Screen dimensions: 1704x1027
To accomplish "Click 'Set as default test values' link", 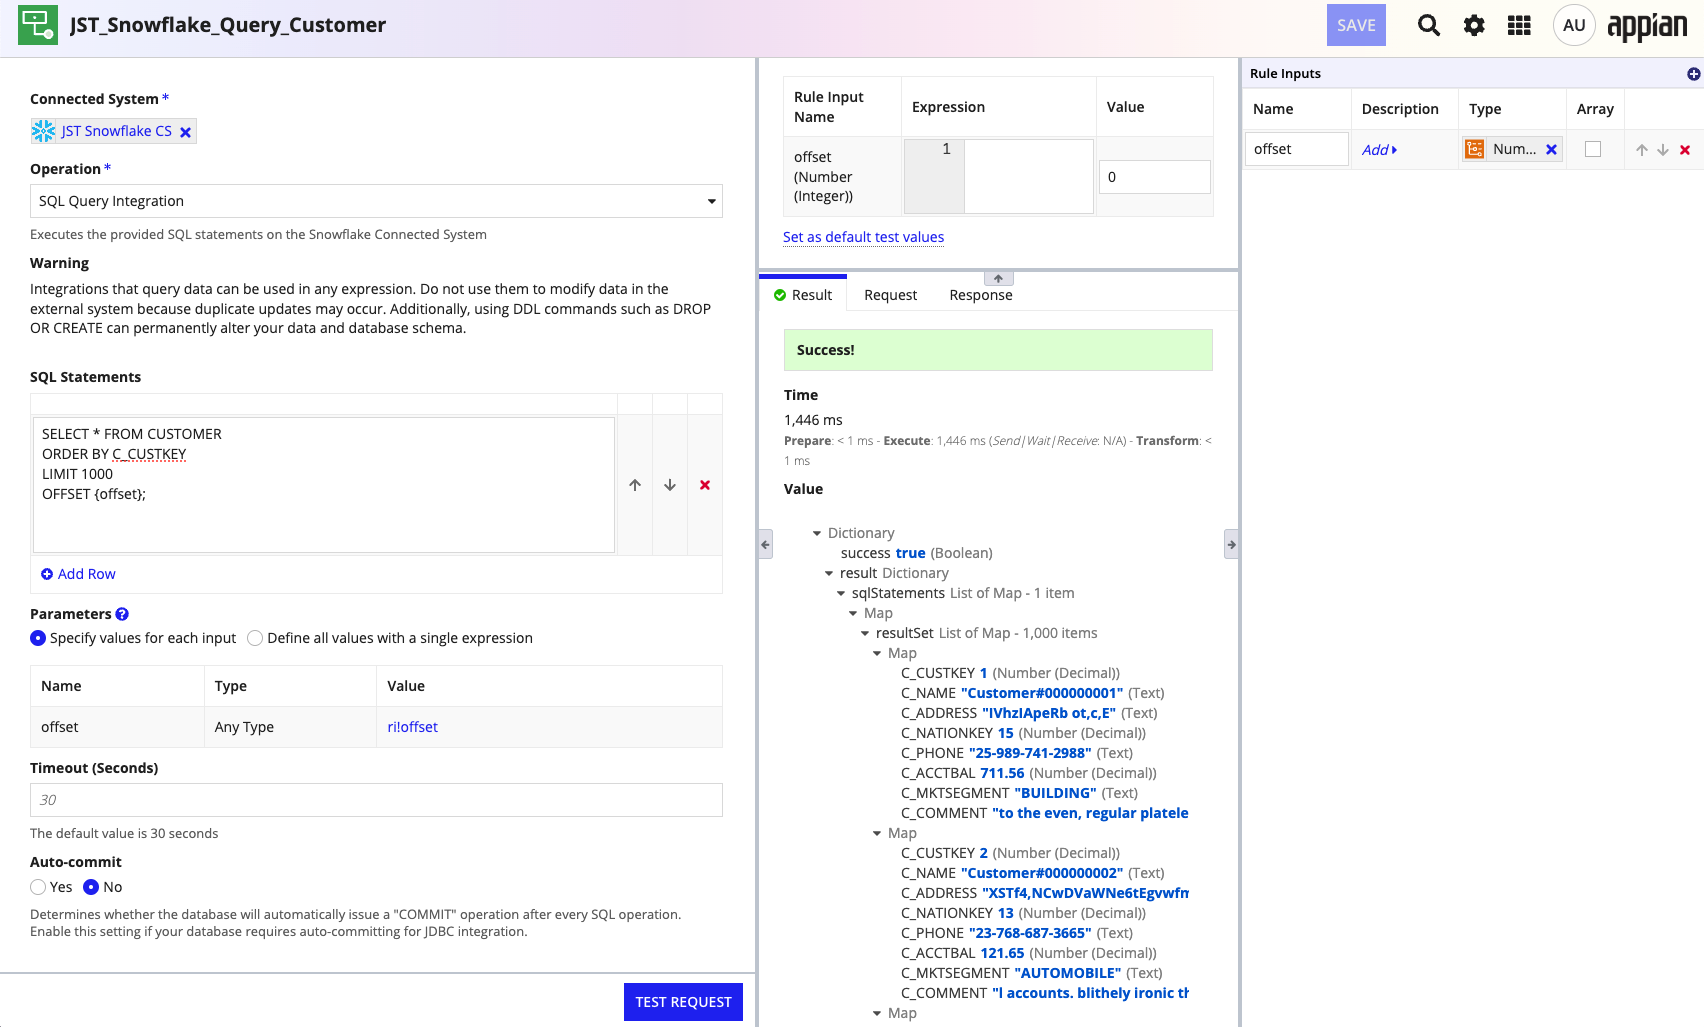I will coord(863,237).
